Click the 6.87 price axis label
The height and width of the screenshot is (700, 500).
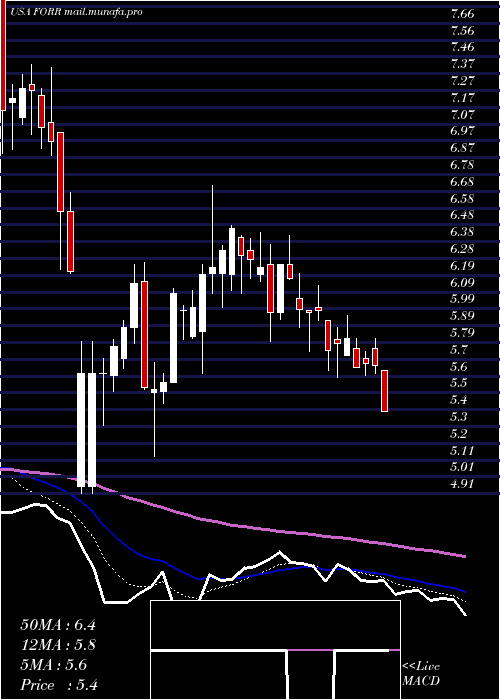[x=462, y=148]
